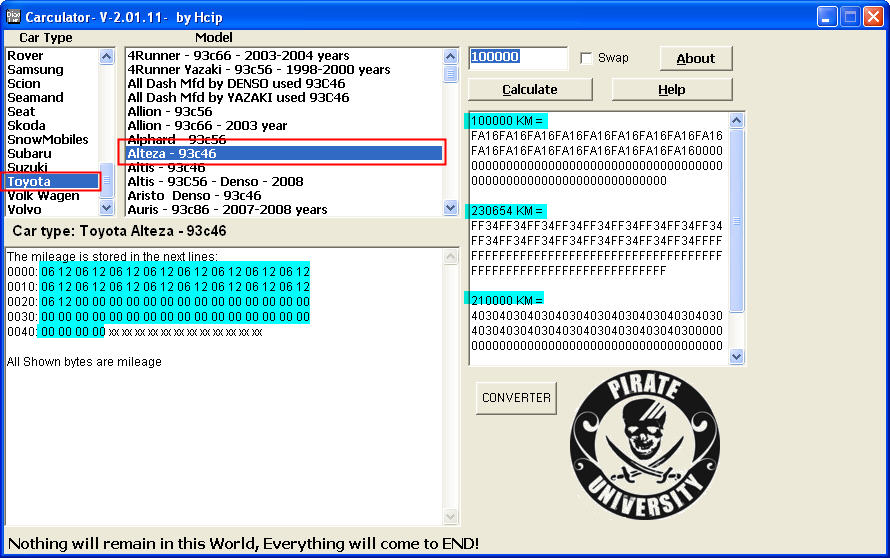Image resolution: width=890 pixels, height=558 pixels.
Task: Click the Carculator title bar app icon
Action: click(x=13, y=16)
